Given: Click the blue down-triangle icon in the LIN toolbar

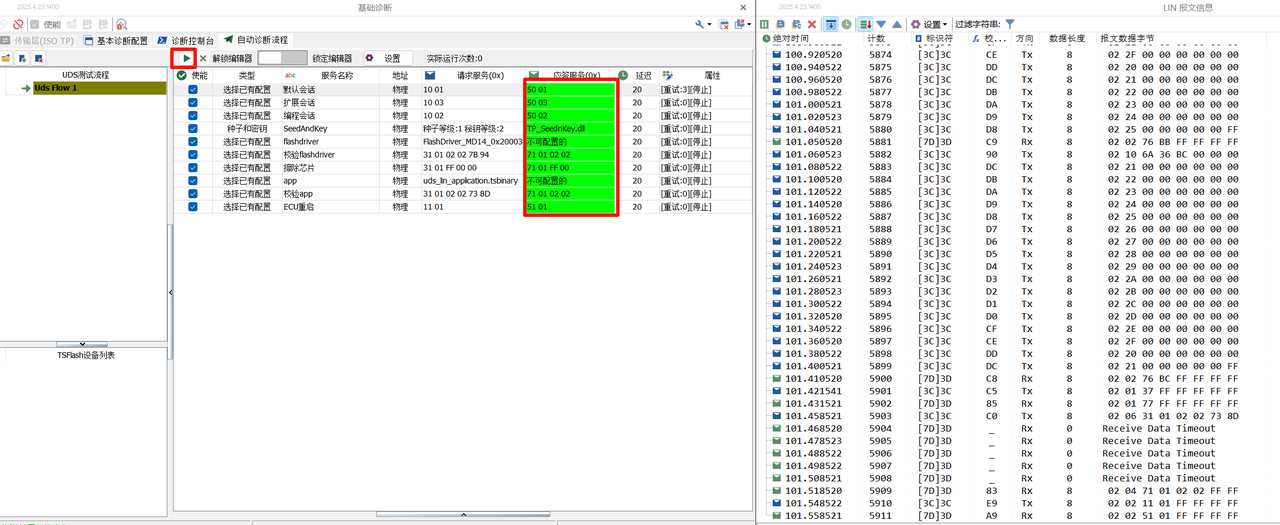Looking at the screenshot, I should (x=881, y=24).
